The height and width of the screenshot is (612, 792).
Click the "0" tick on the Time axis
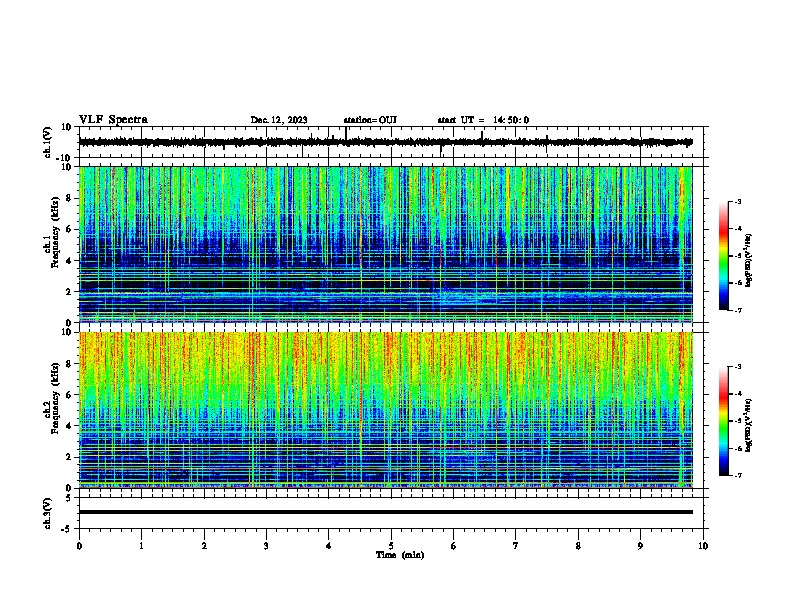(79, 546)
